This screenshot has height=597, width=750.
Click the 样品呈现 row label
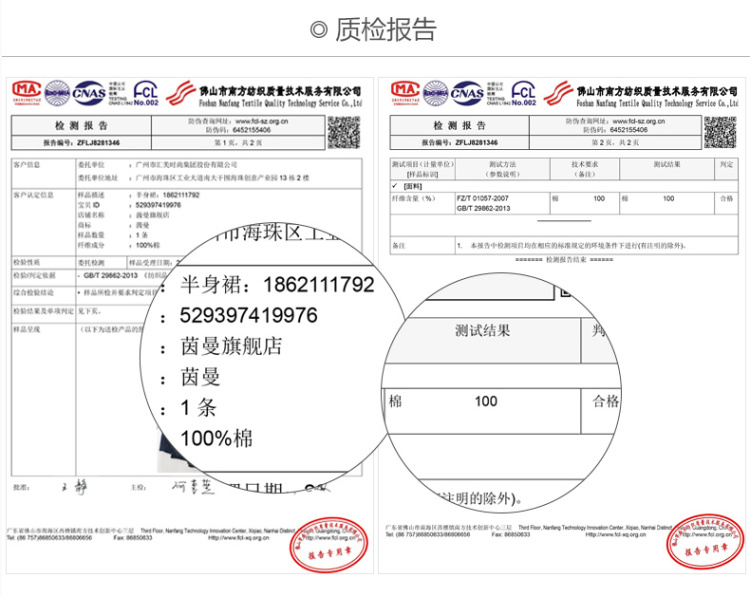[27, 330]
